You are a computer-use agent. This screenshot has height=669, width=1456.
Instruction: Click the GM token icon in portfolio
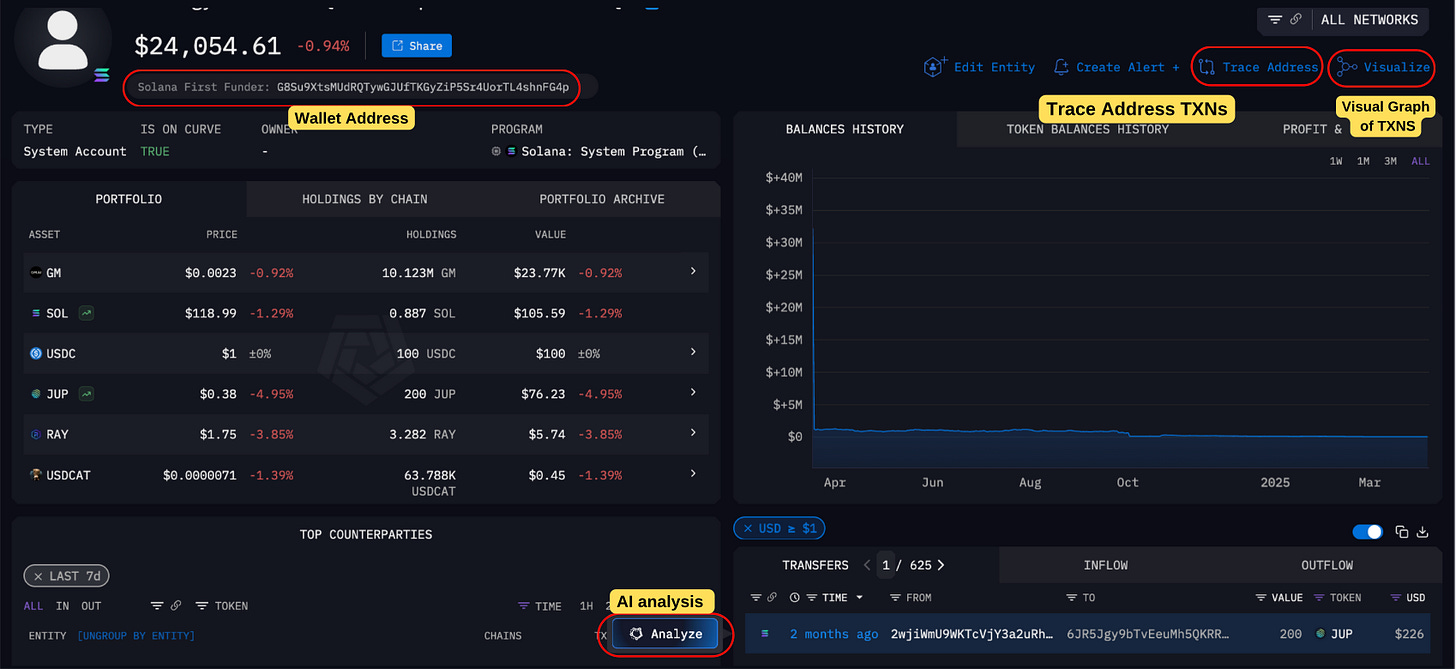click(x=36, y=272)
